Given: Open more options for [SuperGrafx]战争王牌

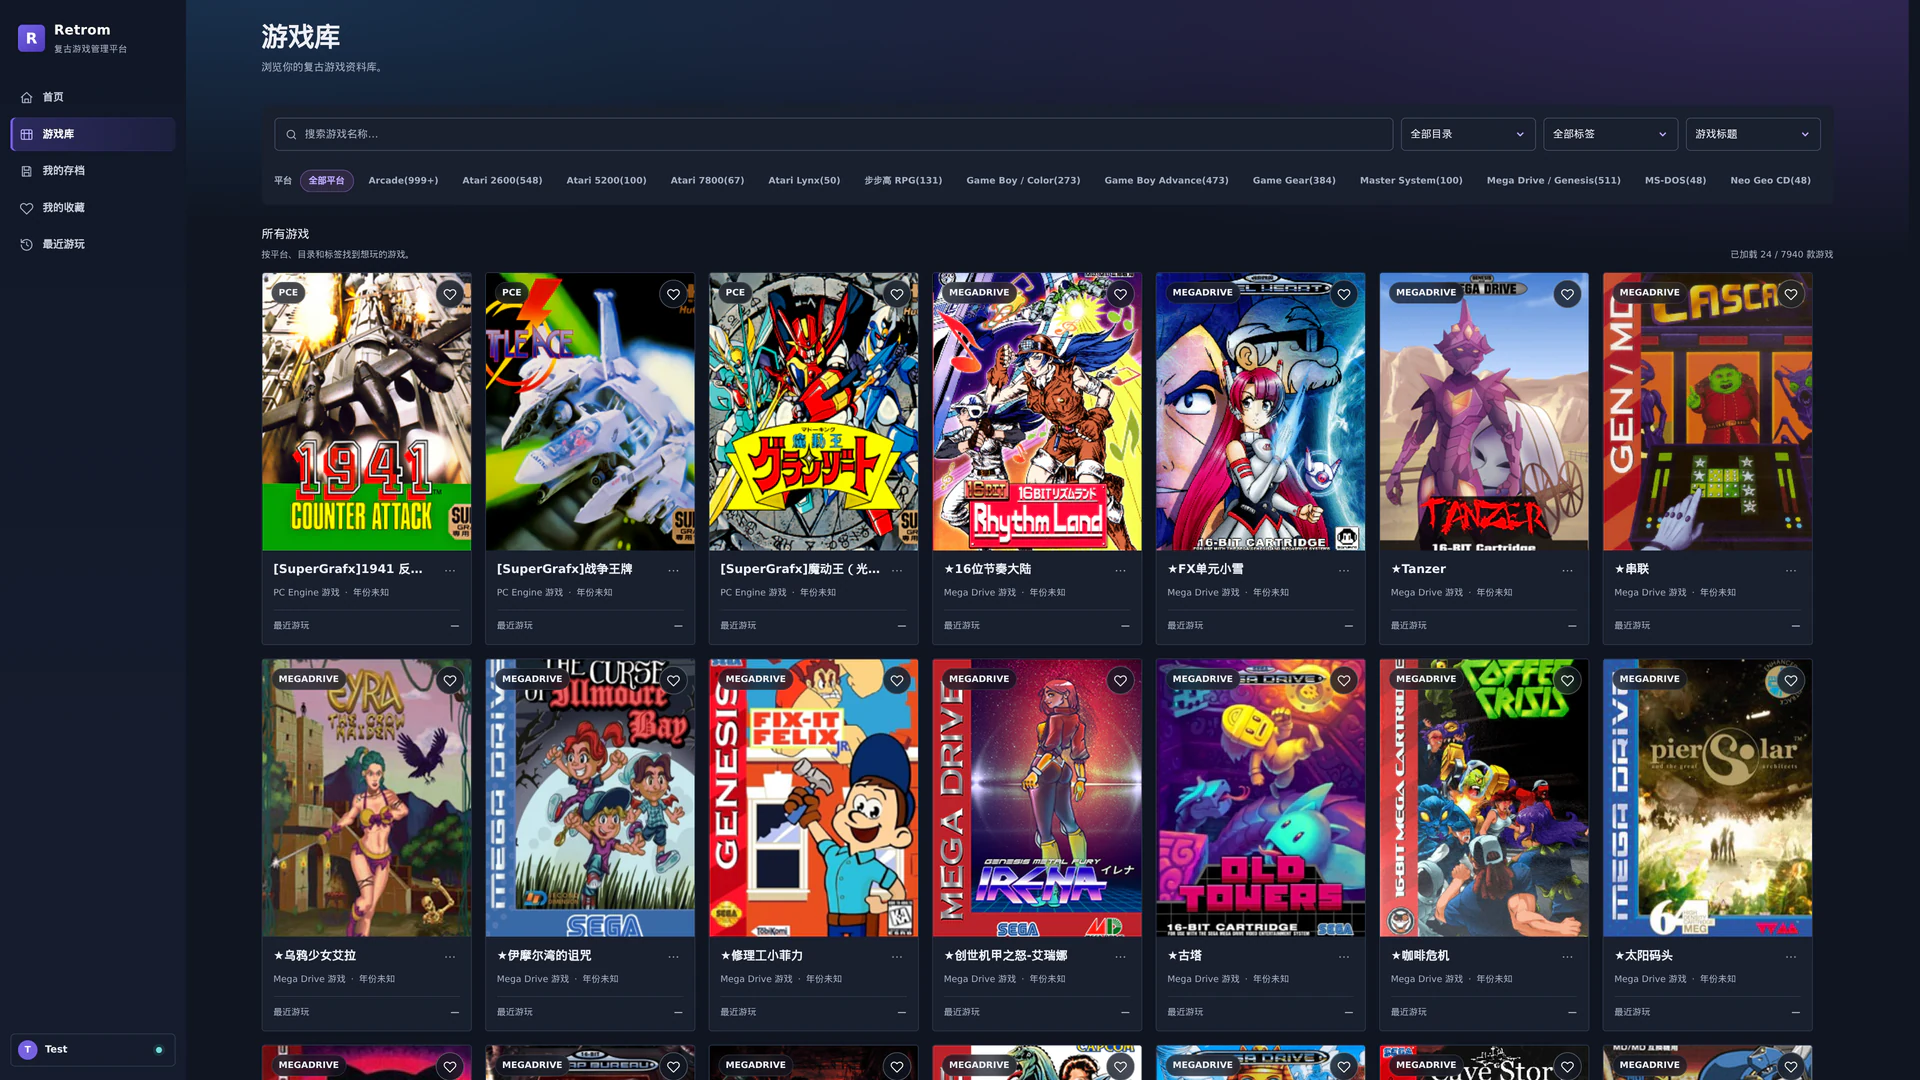Looking at the screenshot, I should click(x=673, y=570).
